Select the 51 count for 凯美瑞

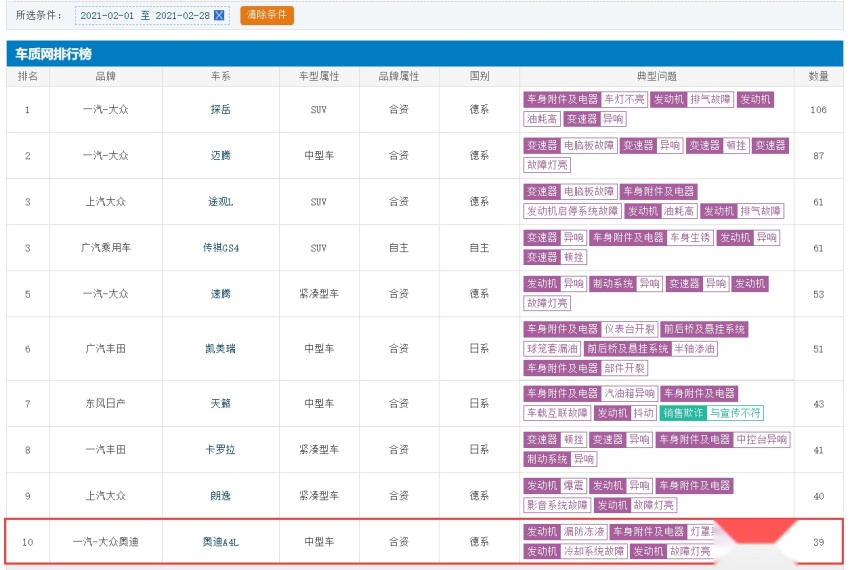pos(818,349)
